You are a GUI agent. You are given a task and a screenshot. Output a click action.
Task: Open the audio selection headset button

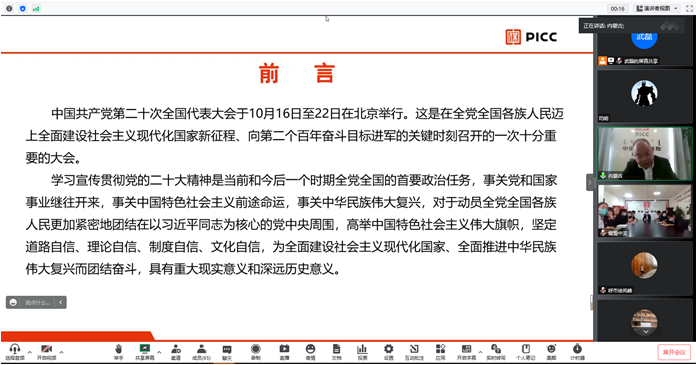[15, 352]
